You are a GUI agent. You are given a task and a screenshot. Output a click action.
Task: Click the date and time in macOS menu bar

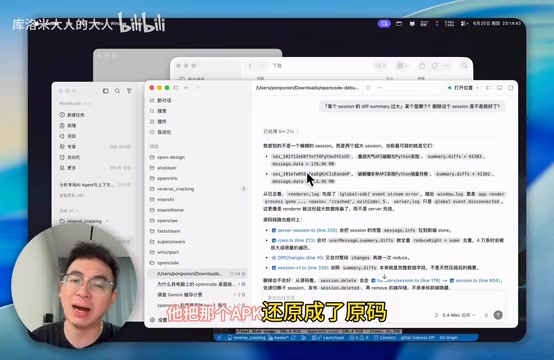pyautogui.click(x=497, y=23)
